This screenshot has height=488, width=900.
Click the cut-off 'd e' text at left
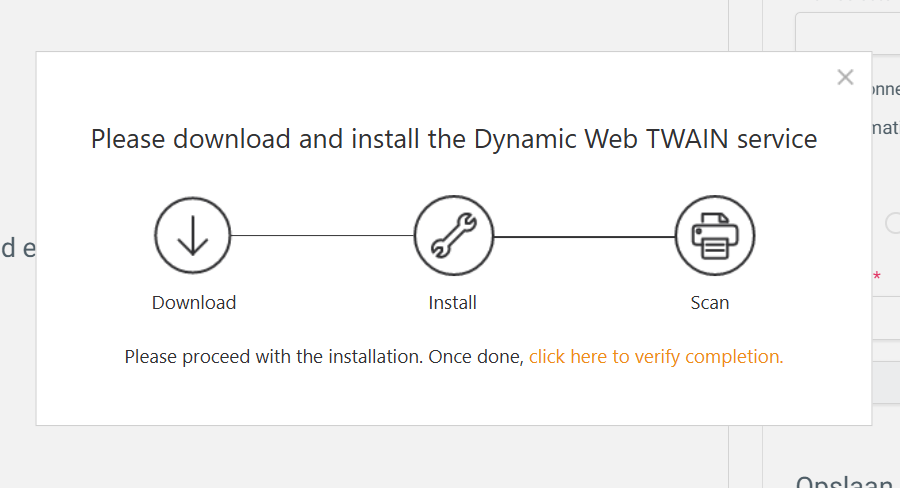tap(18, 248)
